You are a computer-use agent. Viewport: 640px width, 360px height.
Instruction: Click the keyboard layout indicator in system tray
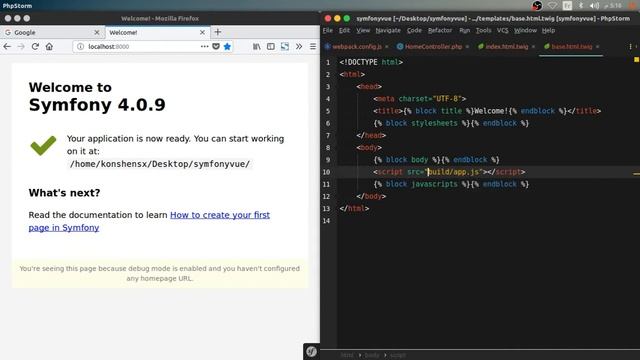pyautogui.click(x=567, y=5)
